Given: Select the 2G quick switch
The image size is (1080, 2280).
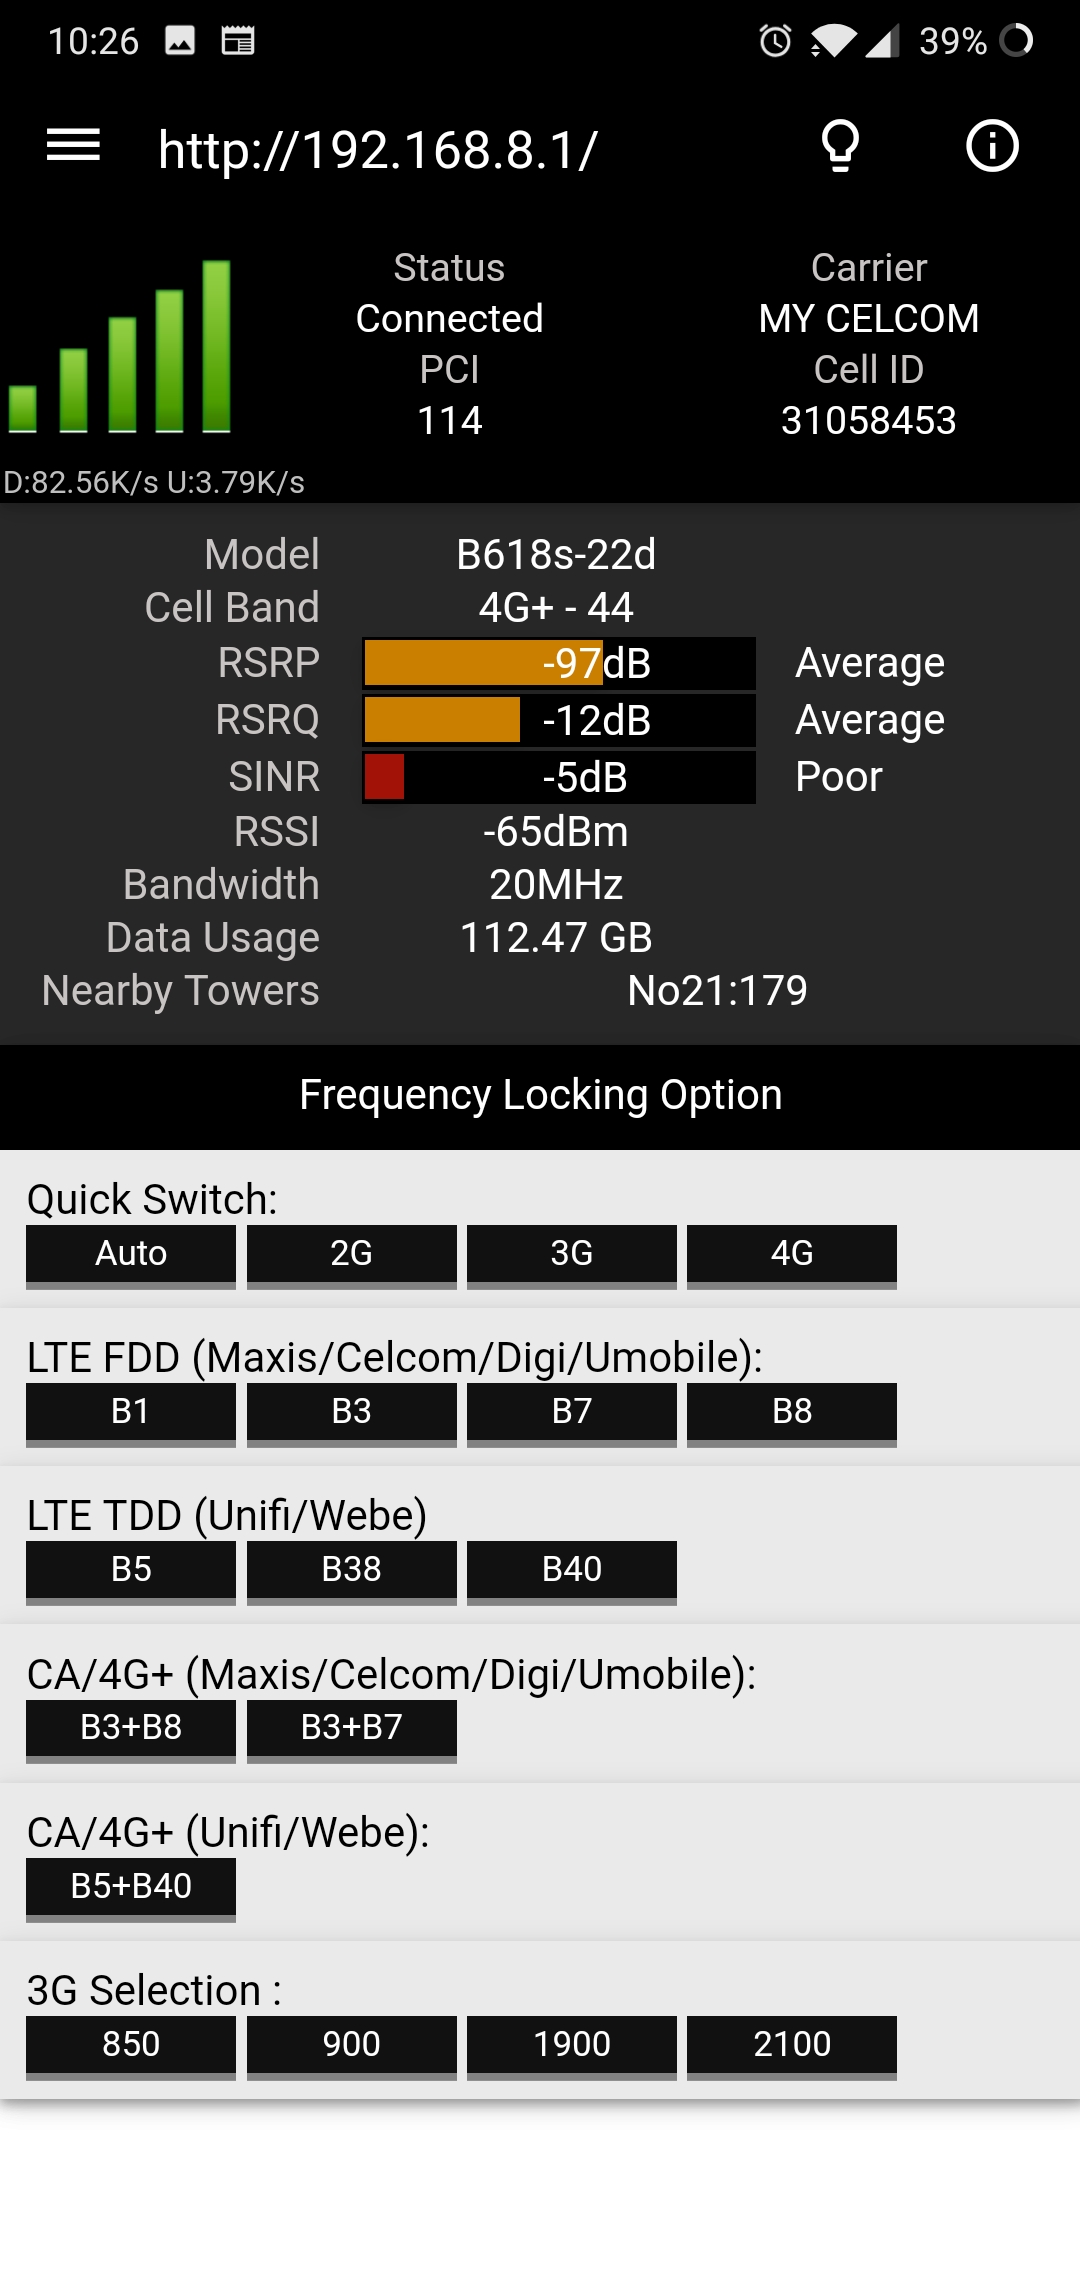Looking at the screenshot, I should [352, 1256].
